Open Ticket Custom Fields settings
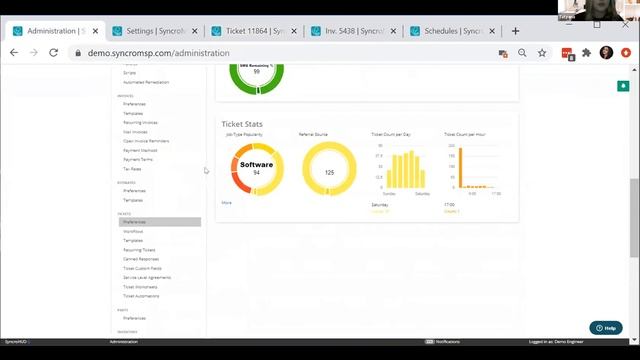 click(x=142, y=268)
